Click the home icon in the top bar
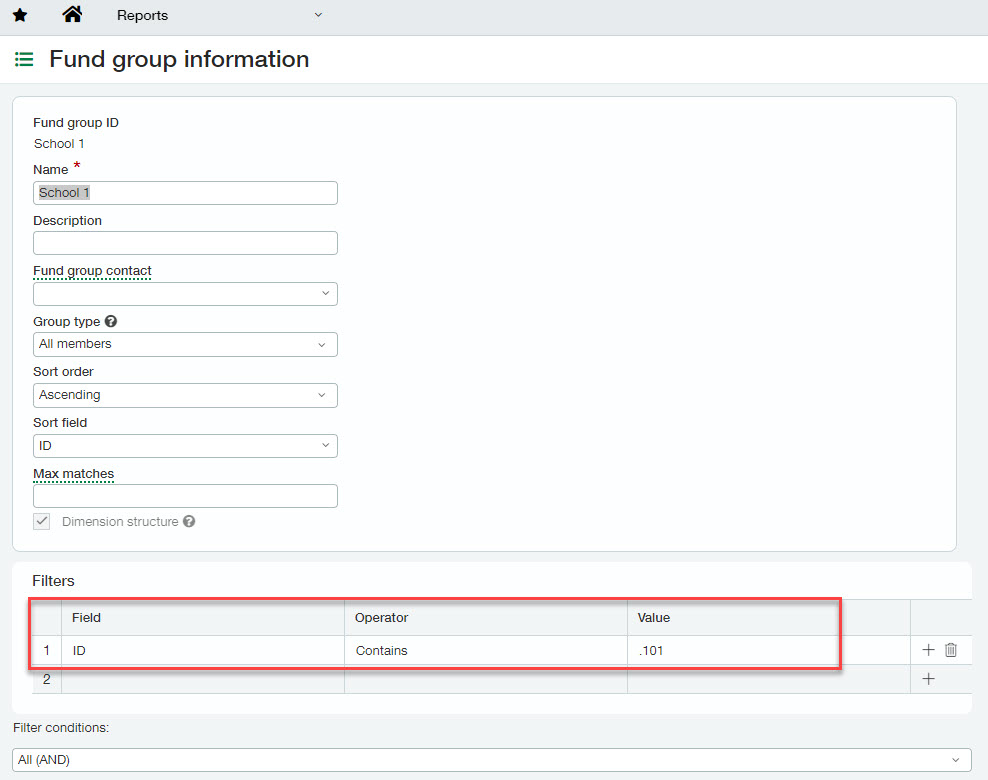The image size is (988, 780). click(x=69, y=15)
